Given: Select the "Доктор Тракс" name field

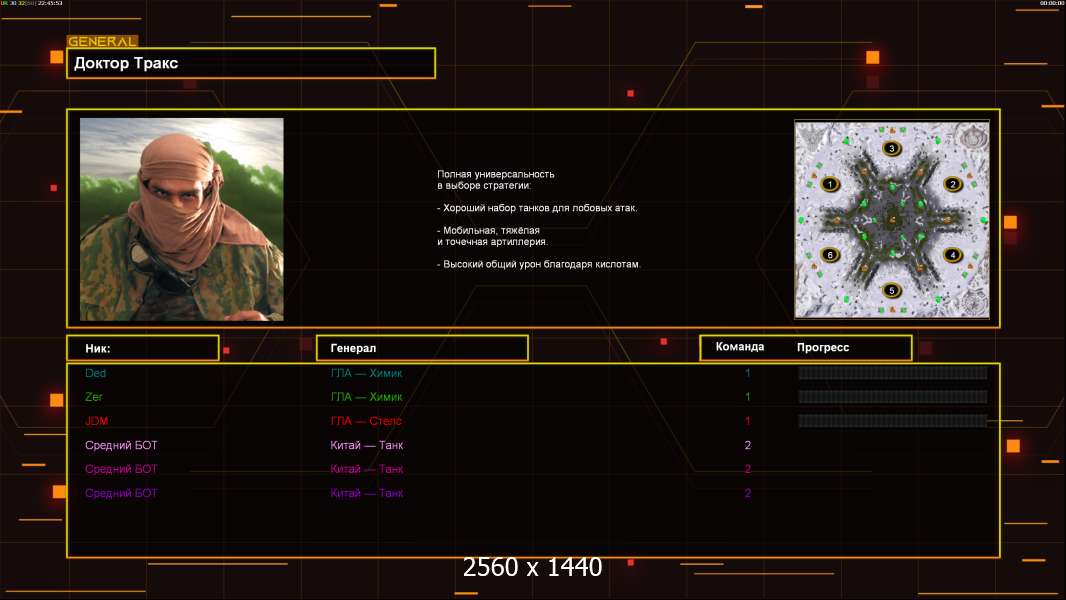Looking at the screenshot, I should click(x=251, y=63).
